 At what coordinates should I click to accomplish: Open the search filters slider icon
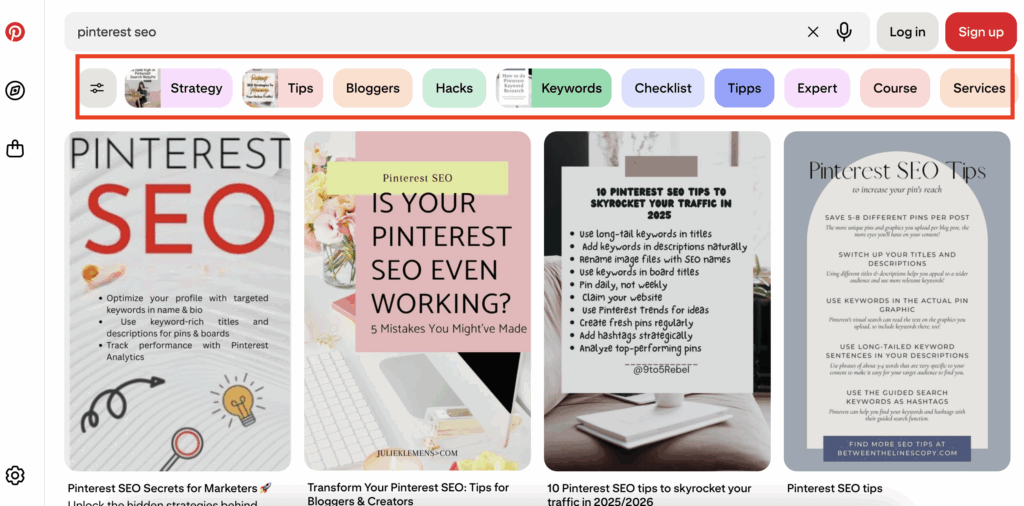(x=97, y=88)
